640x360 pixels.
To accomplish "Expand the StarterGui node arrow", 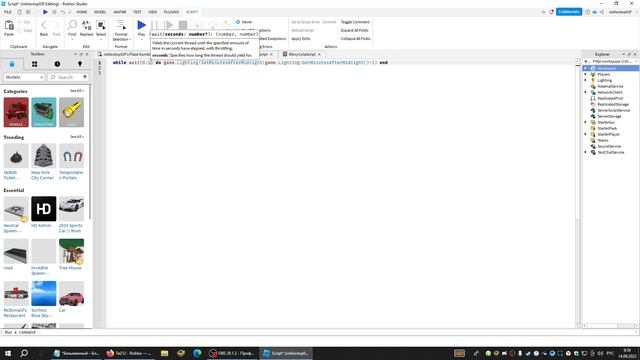I will pos(586,122).
